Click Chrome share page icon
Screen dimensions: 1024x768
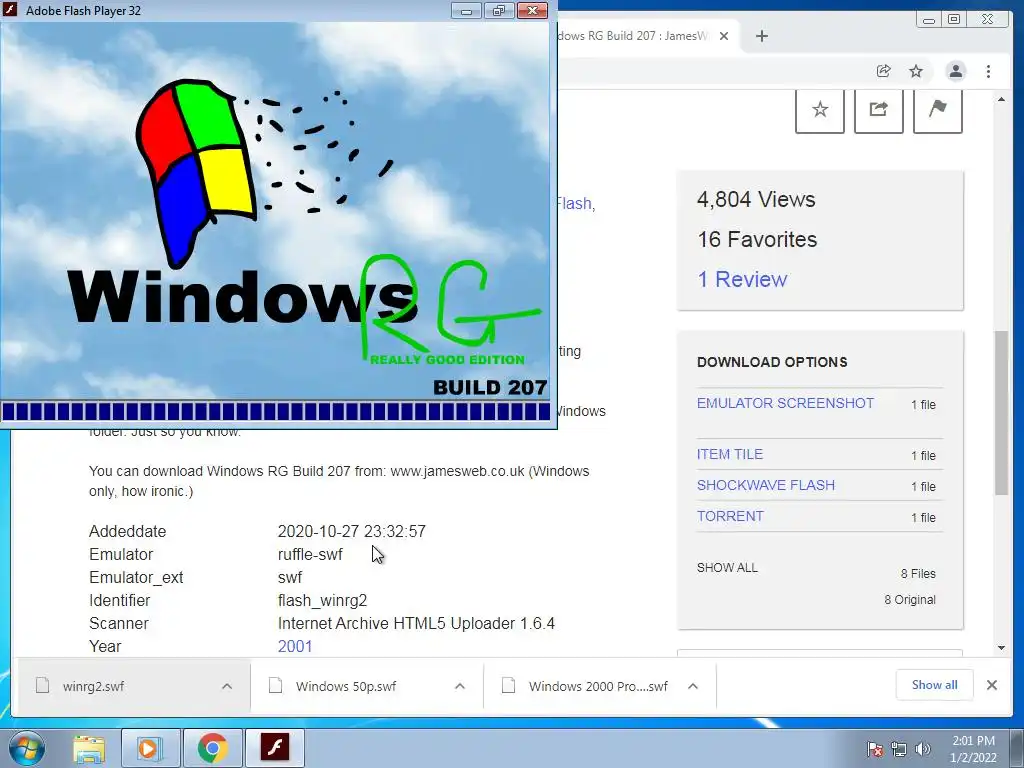point(883,71)
